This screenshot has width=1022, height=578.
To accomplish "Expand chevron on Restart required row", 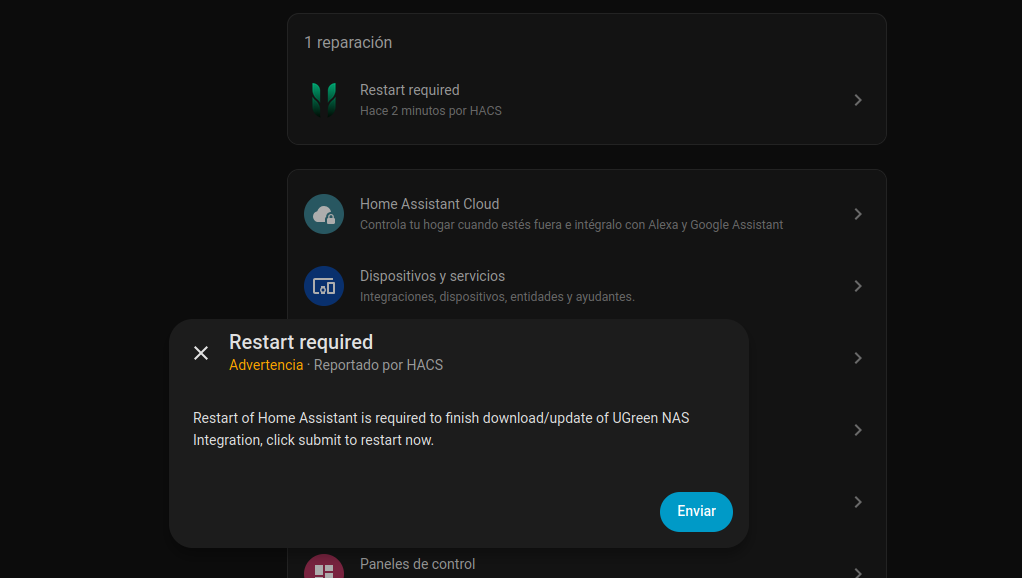I will pyautogui.click(x=857, y=100).
